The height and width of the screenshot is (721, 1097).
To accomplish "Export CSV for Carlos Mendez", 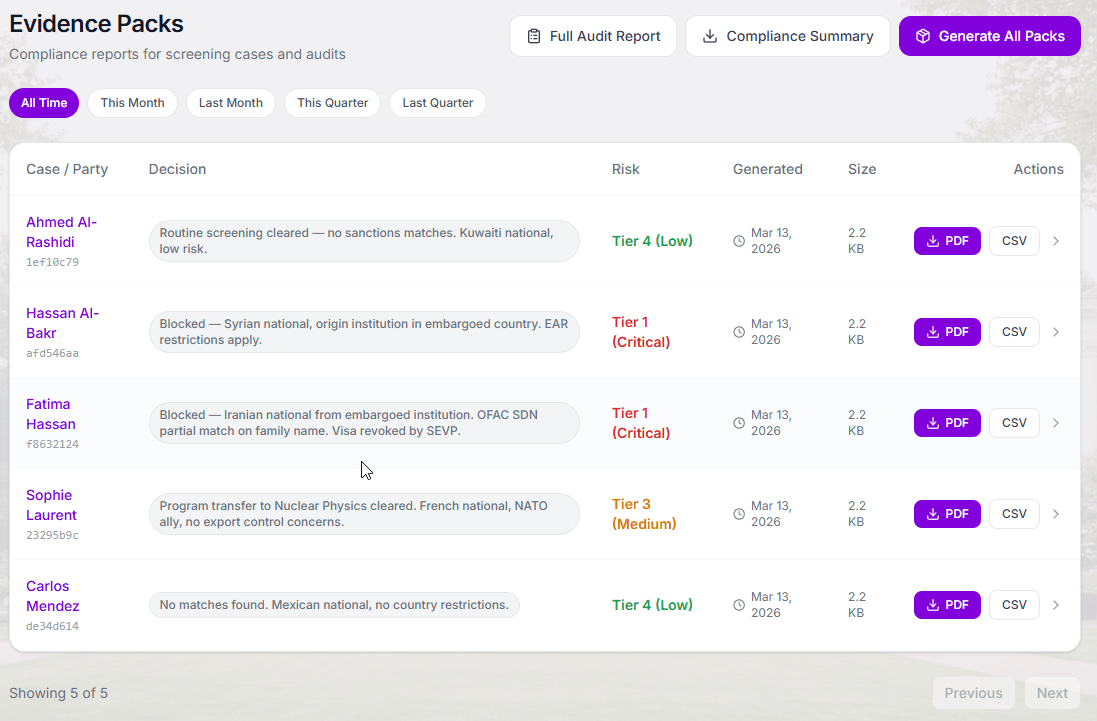I will (1014, 605).
